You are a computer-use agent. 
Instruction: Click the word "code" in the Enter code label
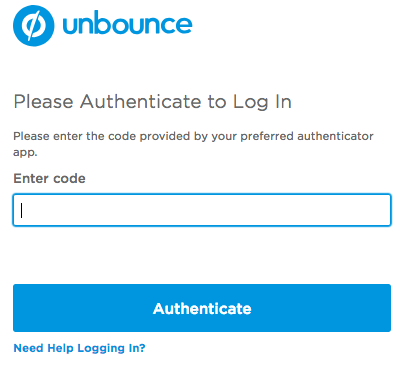pos(69,179)
